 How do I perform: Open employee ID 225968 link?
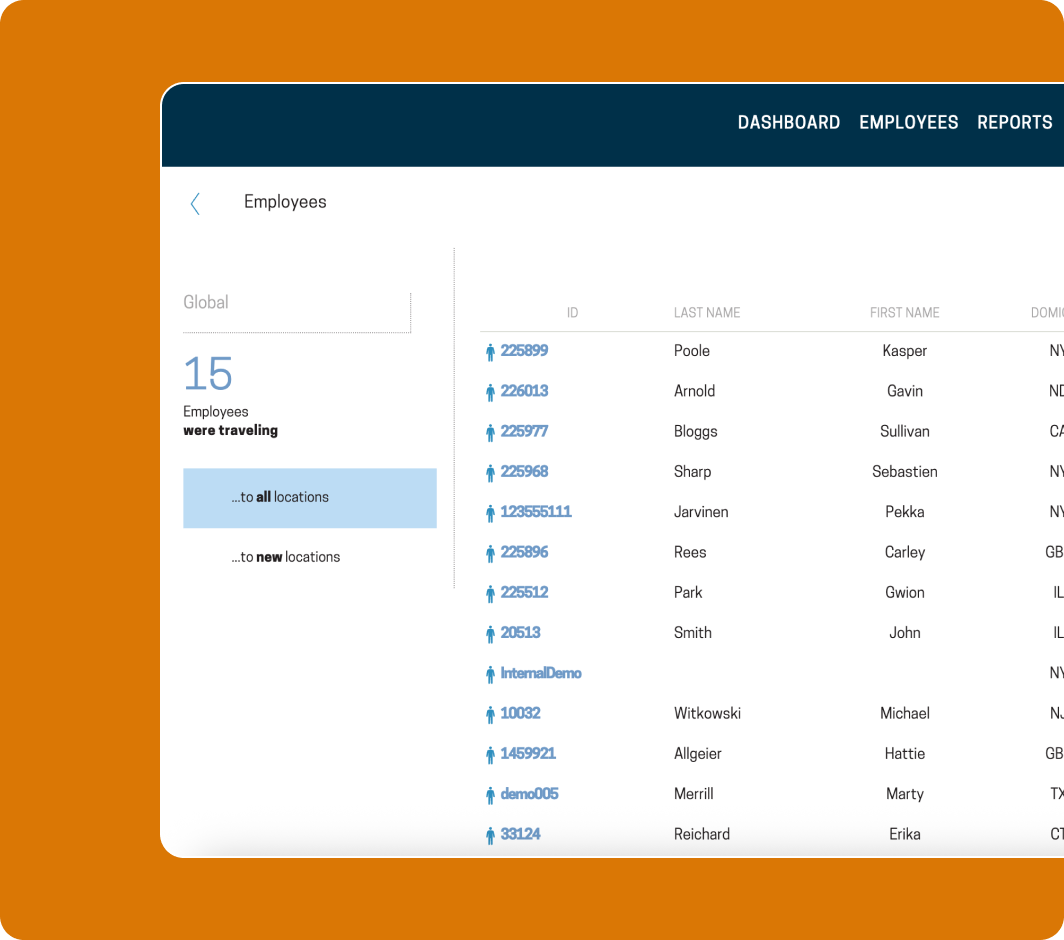click(524, 472)
